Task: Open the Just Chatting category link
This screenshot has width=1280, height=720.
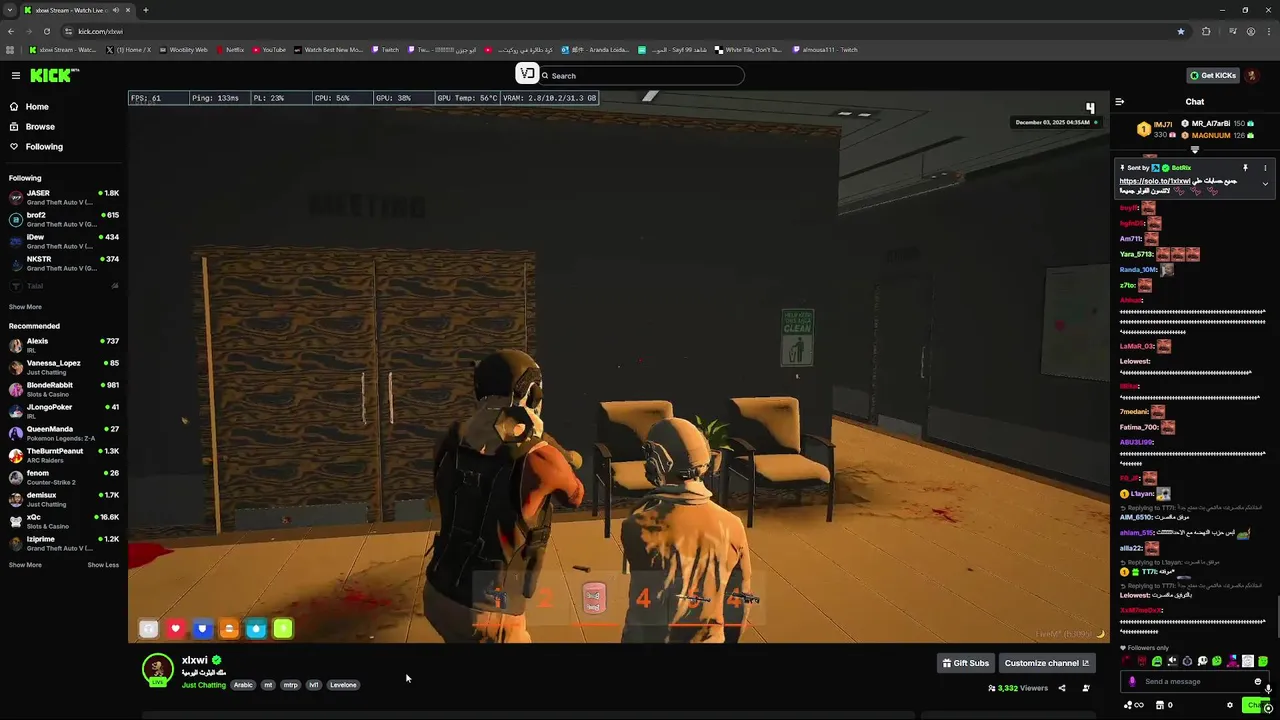Action: tap(204, 685)
